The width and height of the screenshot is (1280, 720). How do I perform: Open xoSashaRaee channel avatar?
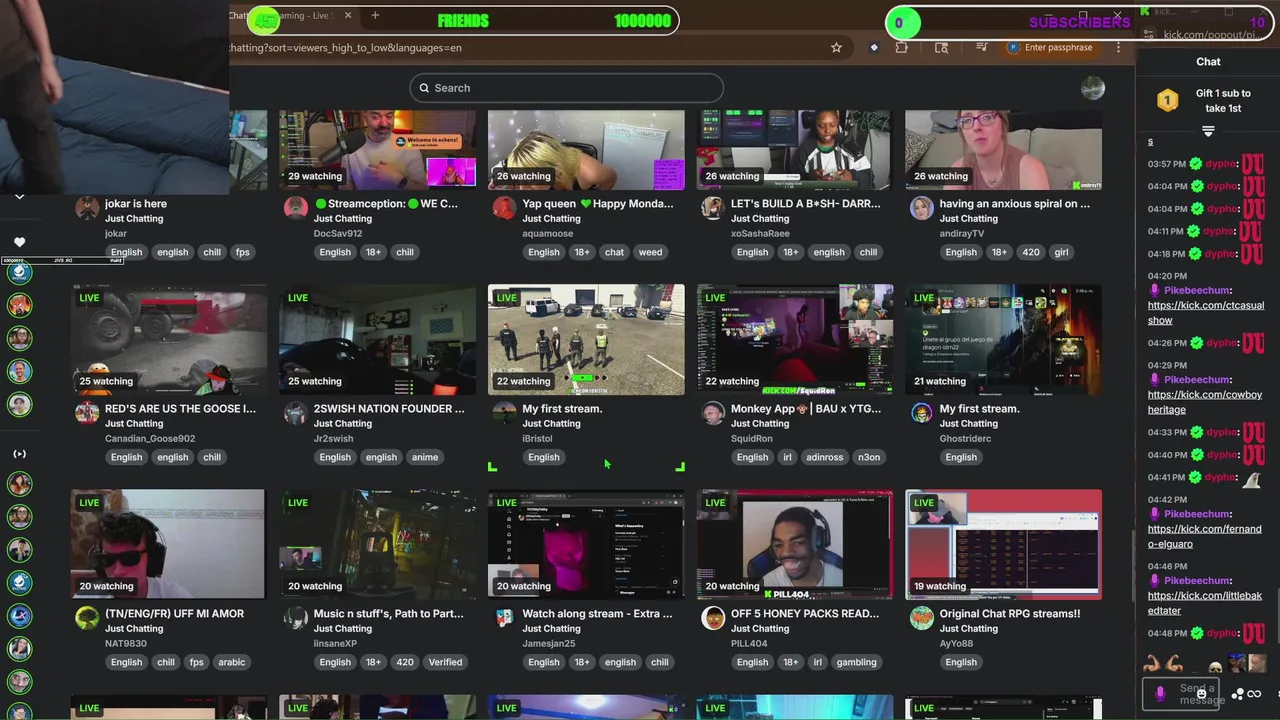click(x=712, y=208)
